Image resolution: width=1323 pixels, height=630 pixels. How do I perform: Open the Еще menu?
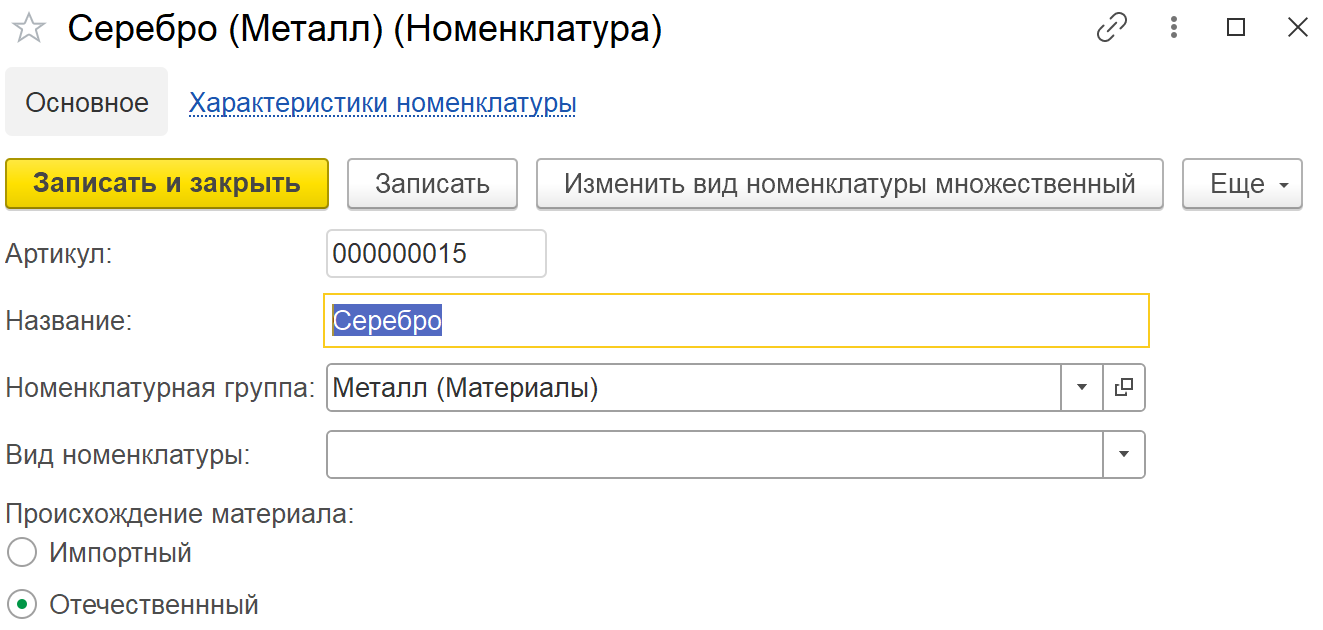coord(1242,184)
